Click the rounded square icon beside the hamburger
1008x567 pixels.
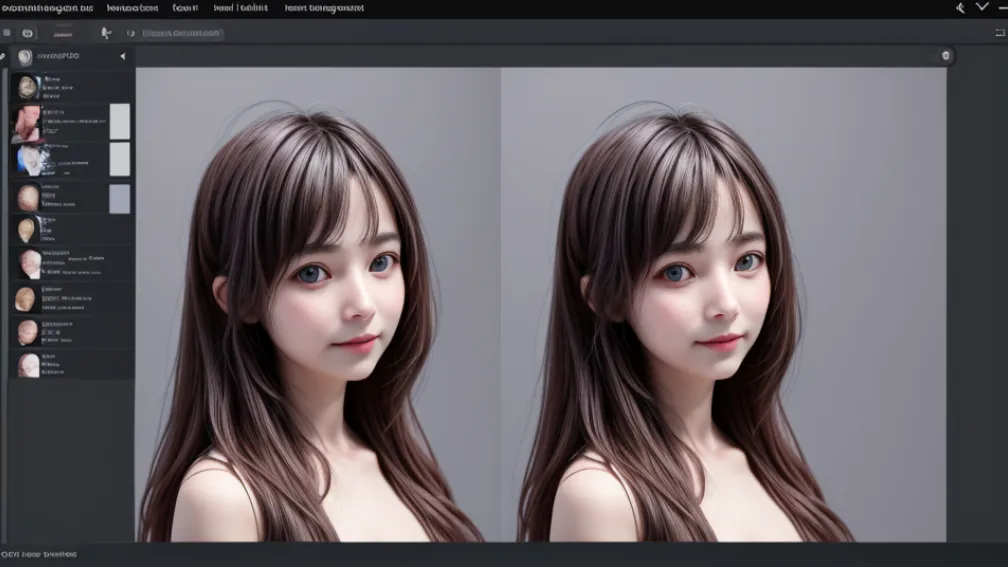(27, 33)
